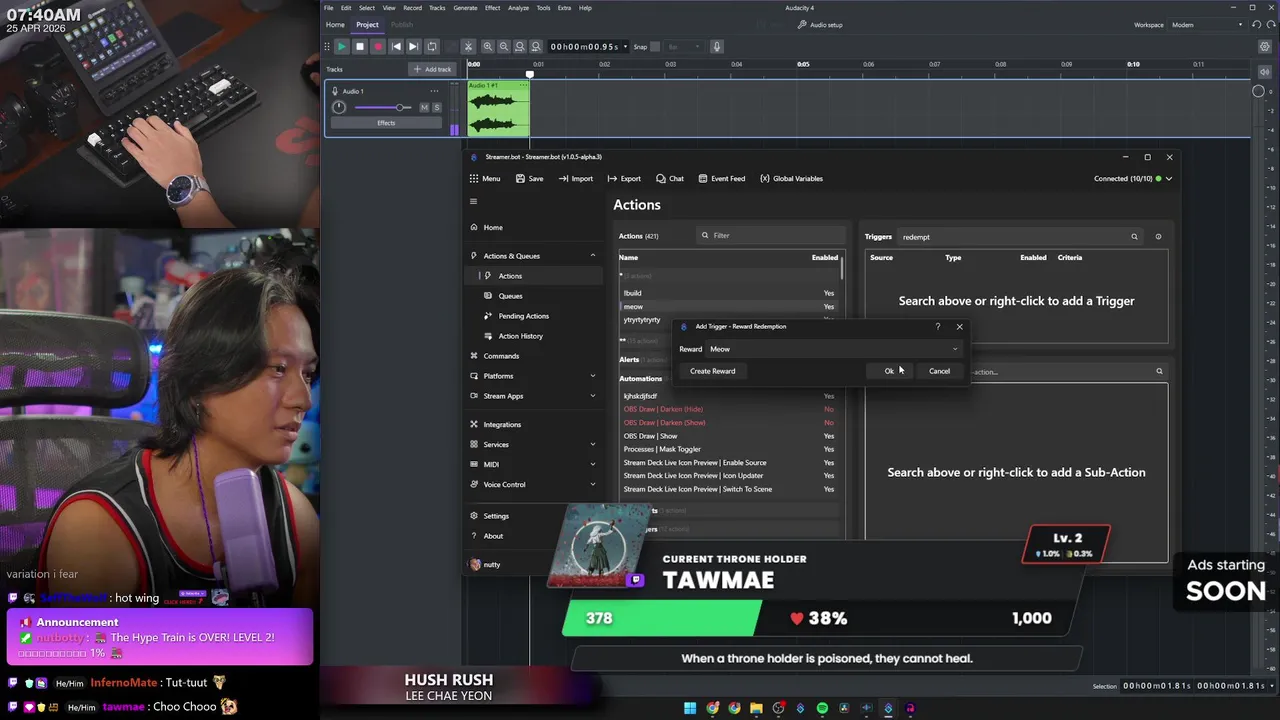Click the Stop button in Audacity
The image size is (1280, 720).
pos(359,46)
